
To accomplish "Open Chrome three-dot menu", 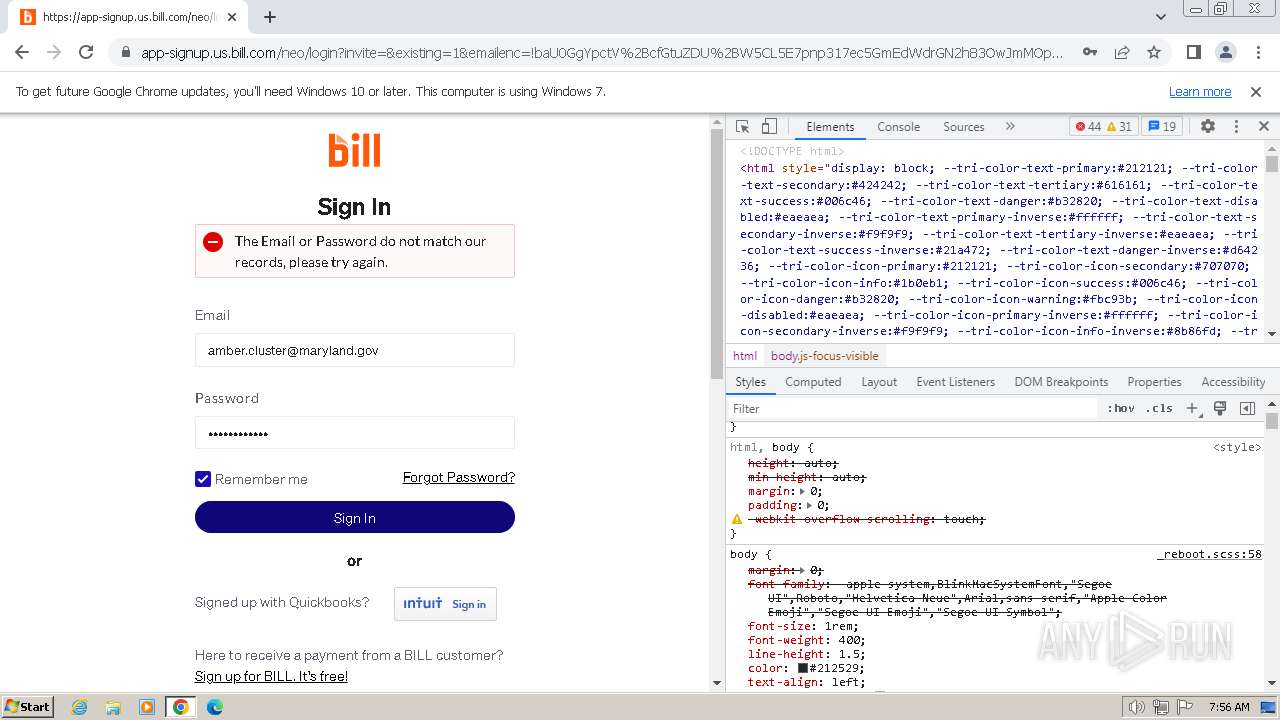I will [x=1257, y=52].
